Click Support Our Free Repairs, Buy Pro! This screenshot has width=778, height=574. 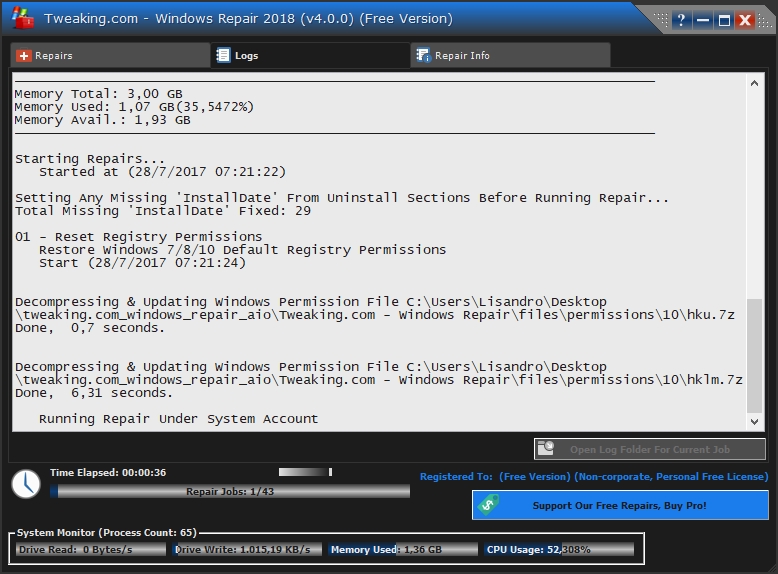pyautogui.click(x=620, y=505)
